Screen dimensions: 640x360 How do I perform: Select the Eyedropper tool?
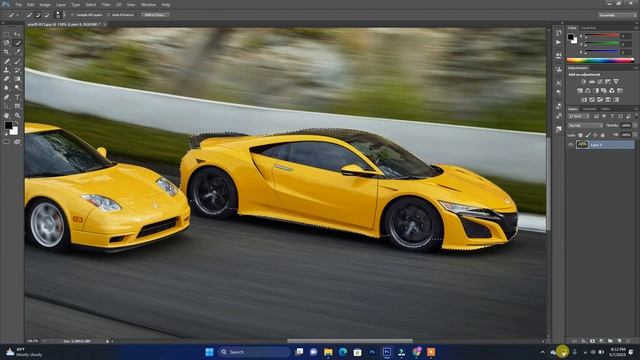17,51
